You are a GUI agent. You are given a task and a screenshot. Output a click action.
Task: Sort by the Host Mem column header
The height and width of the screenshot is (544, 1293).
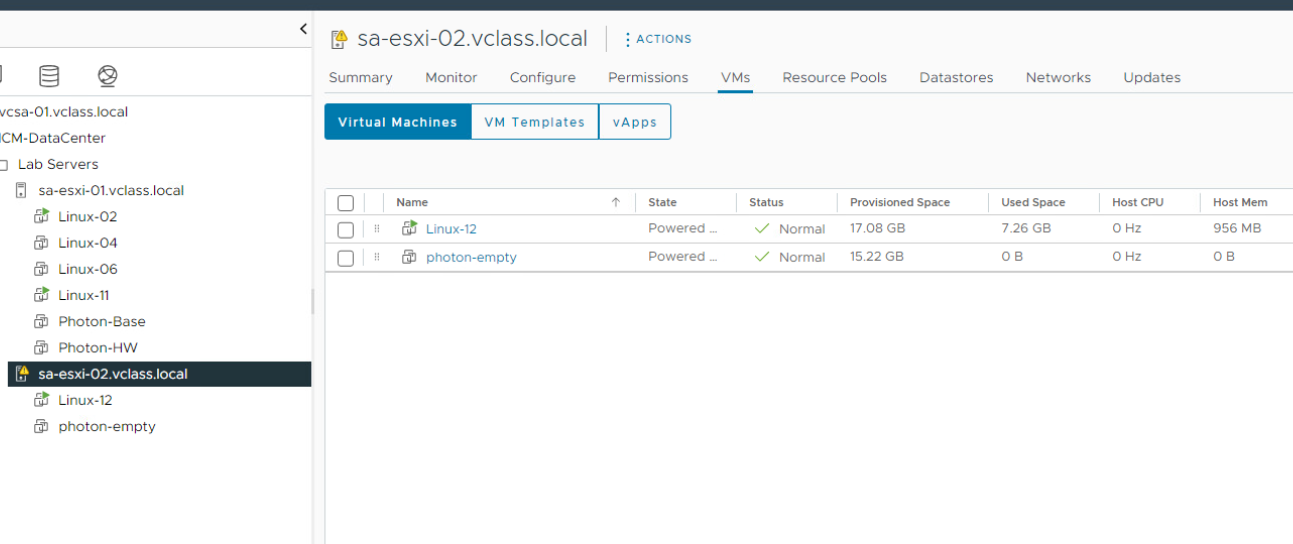(1240, 202)
